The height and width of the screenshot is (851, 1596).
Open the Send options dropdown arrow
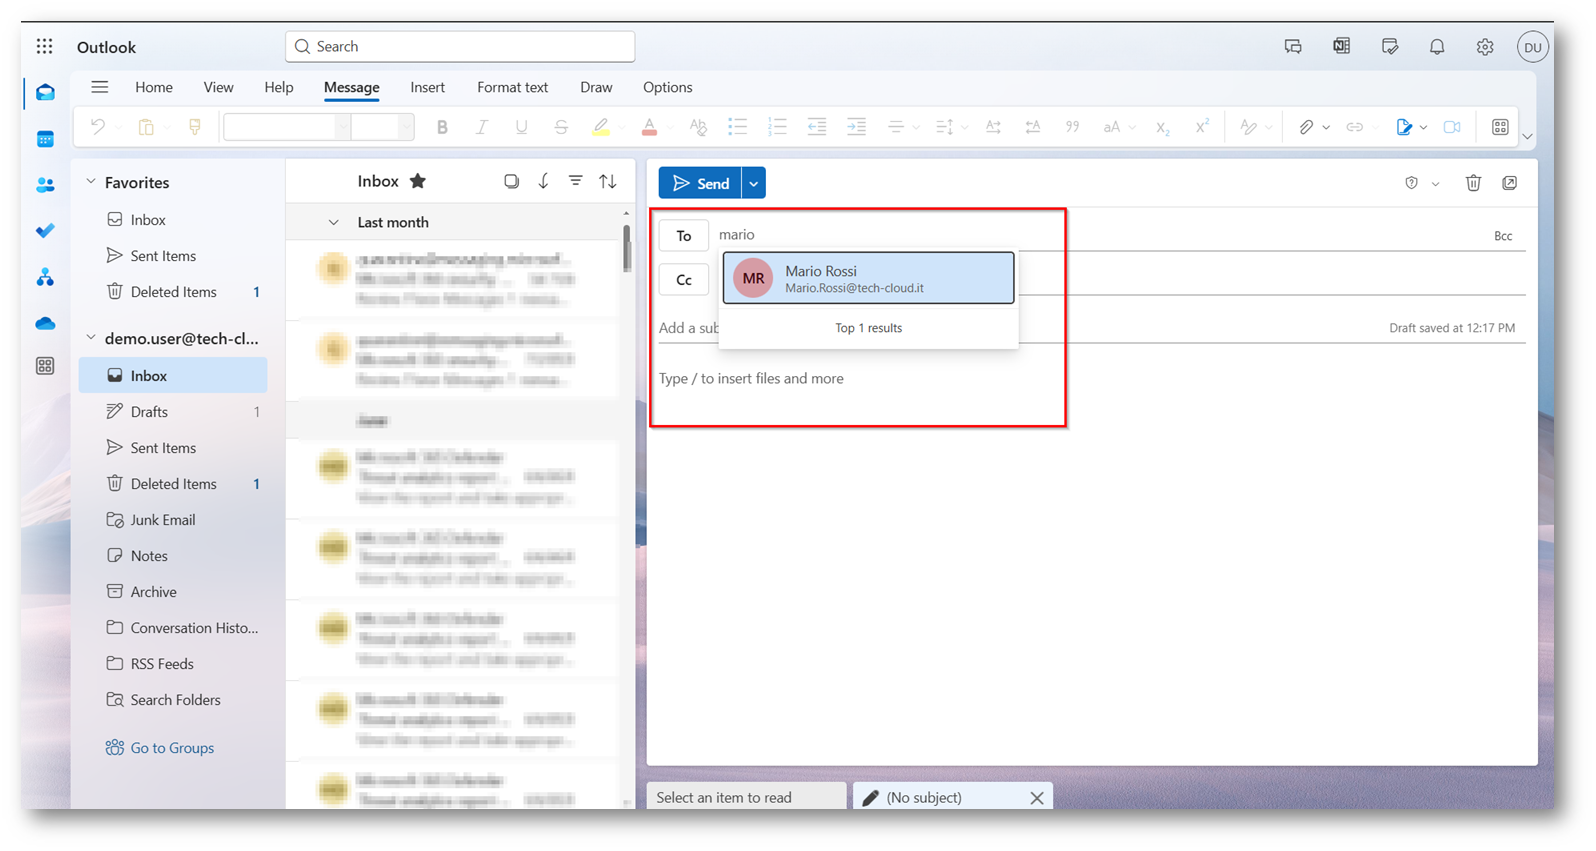click(x=754, y=184)
